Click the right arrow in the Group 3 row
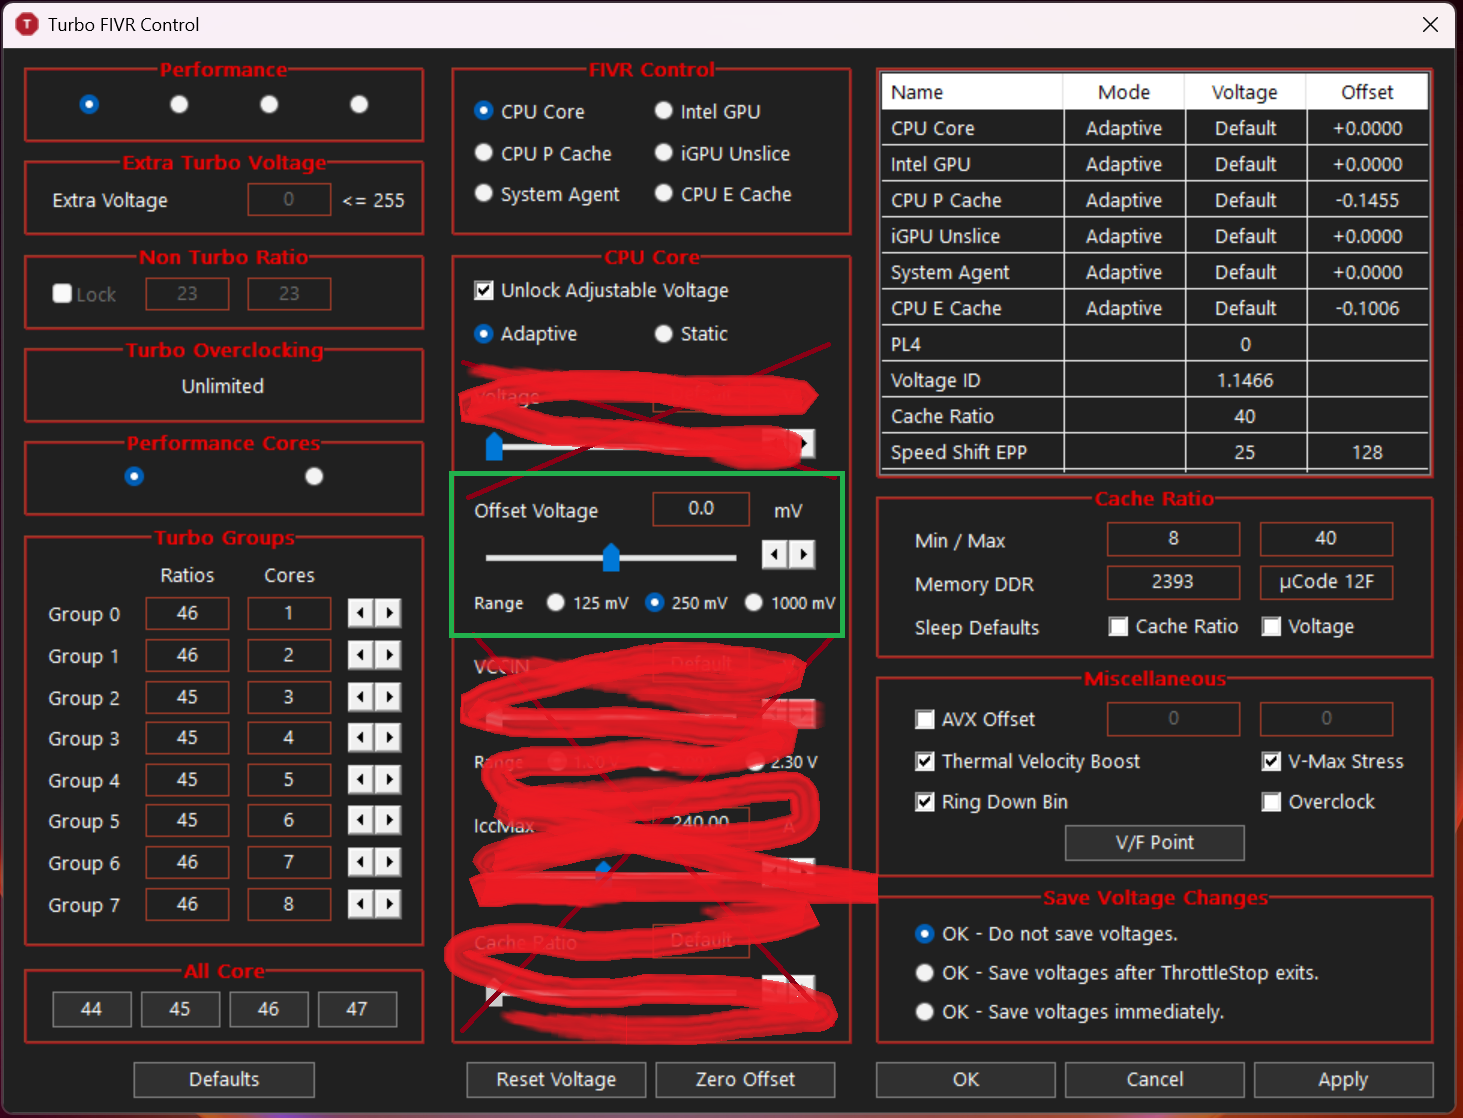 [x=388, y=738]
